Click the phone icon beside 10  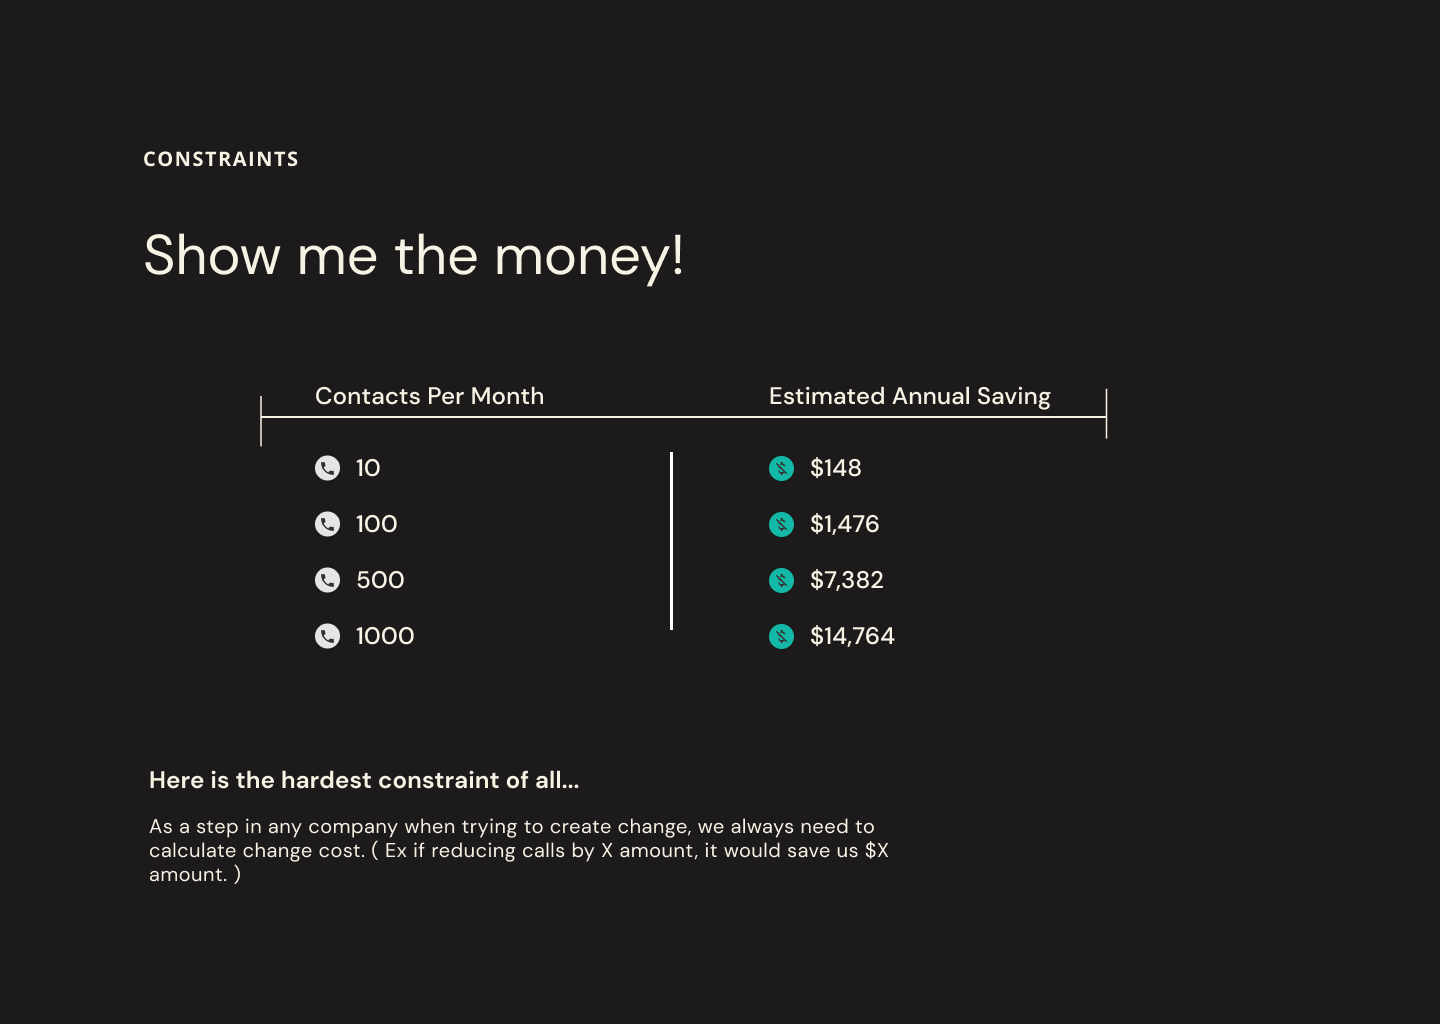[327, 468]
